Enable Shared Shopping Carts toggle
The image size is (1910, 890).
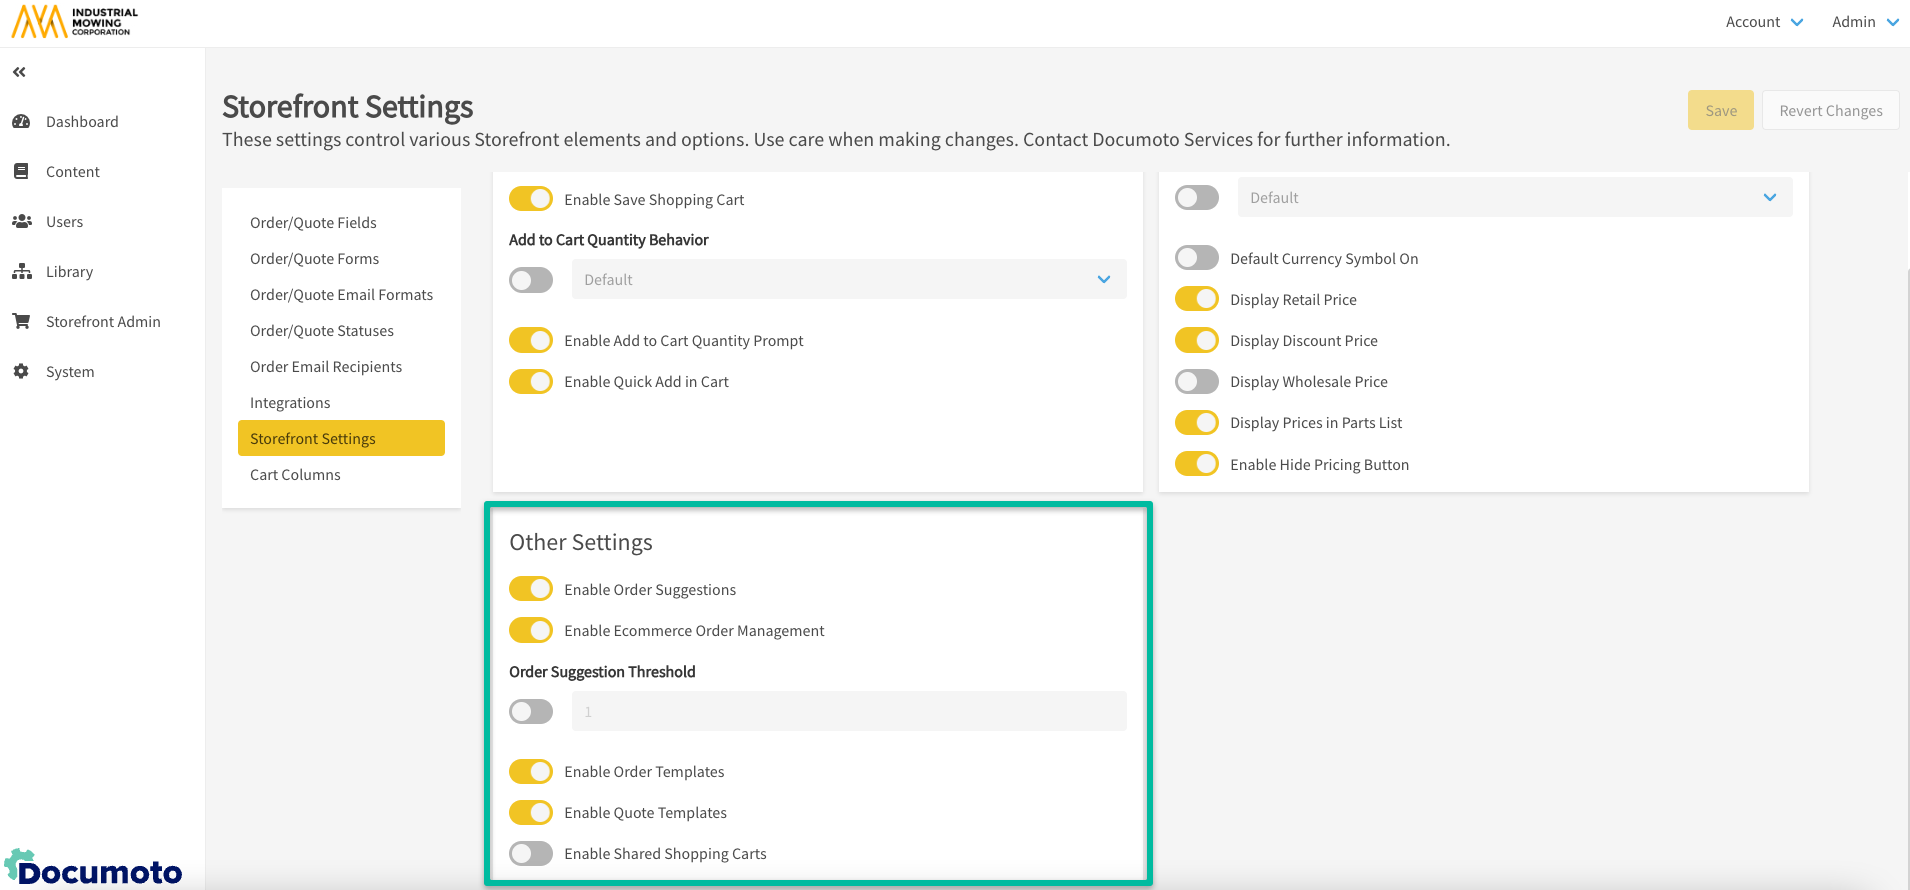(x=530, y=854)
